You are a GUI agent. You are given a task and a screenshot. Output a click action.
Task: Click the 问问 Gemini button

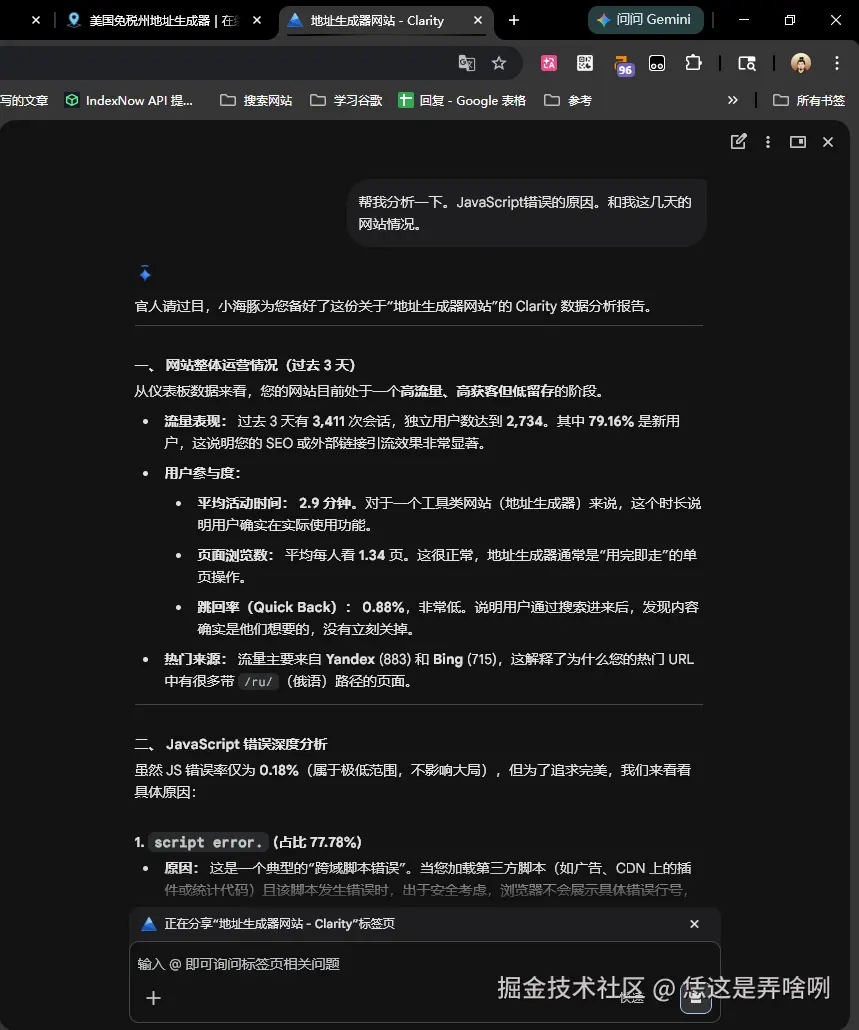point(646,20)
